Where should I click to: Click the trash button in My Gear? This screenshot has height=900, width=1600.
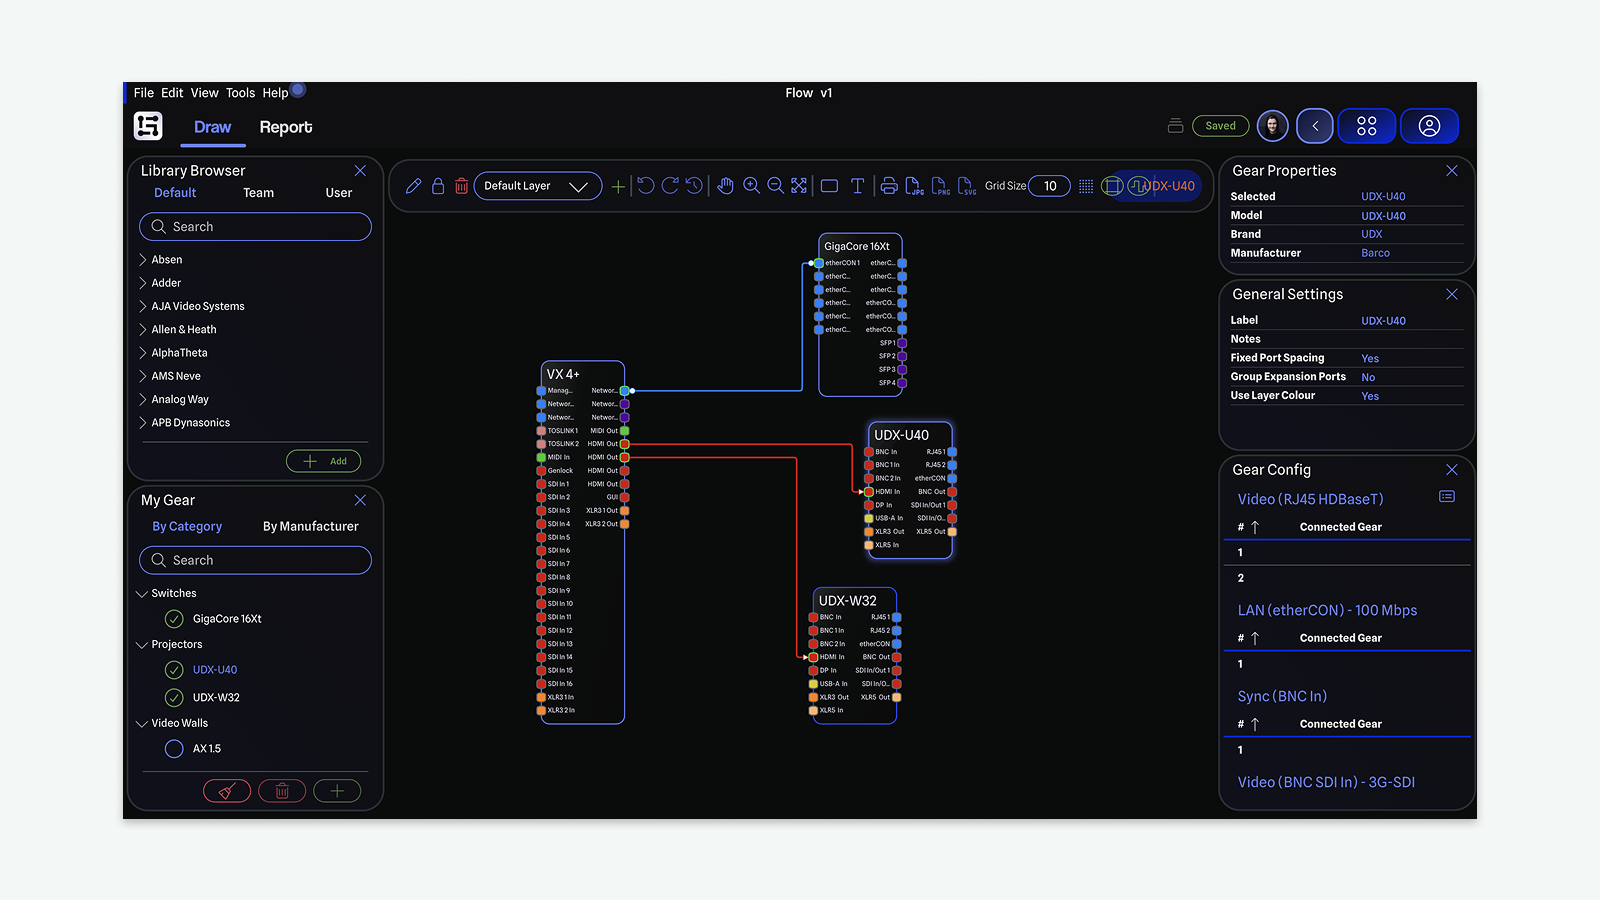tap(282, 791)
